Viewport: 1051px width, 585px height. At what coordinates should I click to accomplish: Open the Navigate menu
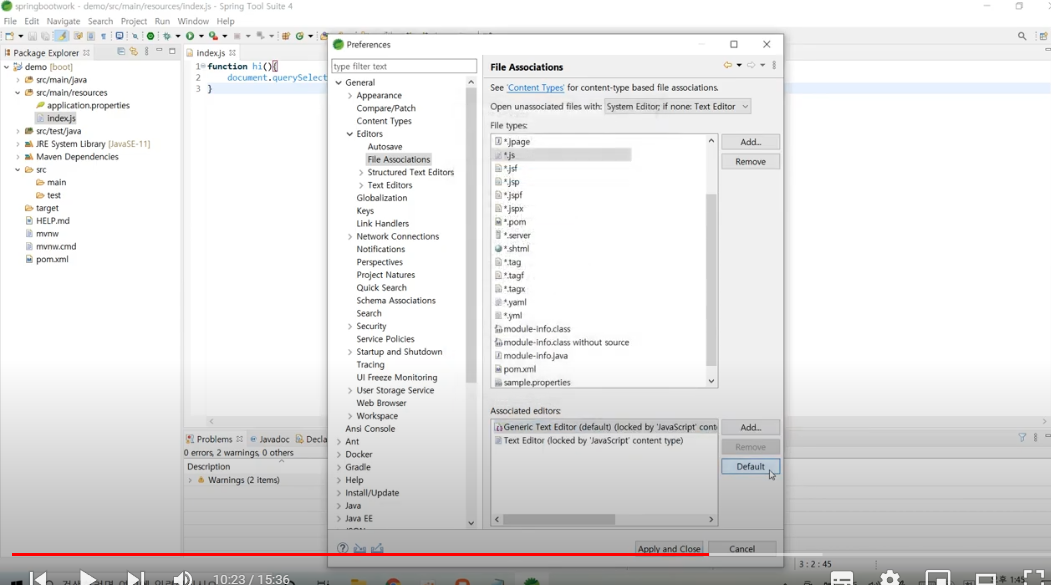pos(63,21)
